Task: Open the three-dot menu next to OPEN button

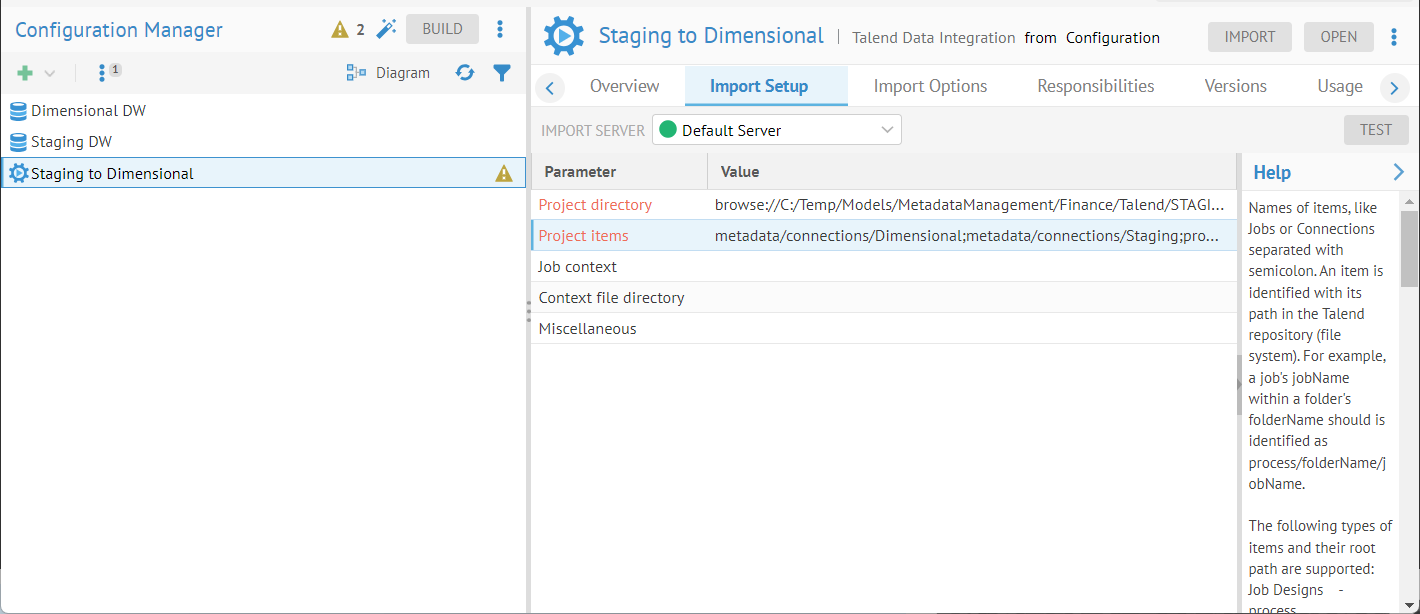Action: point(1394,37)
